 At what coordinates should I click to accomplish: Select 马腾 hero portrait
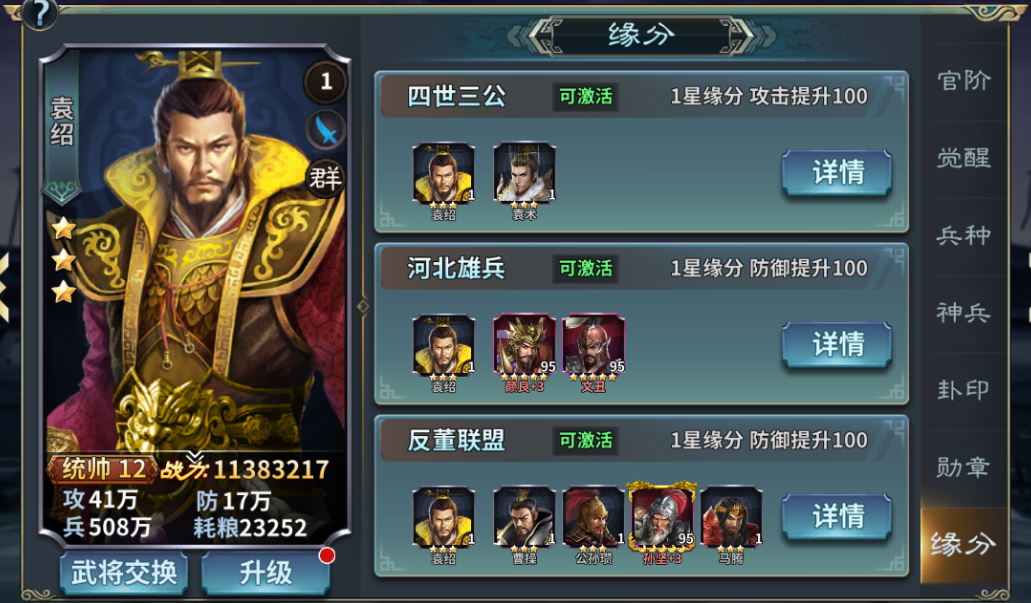coord(731,518)
